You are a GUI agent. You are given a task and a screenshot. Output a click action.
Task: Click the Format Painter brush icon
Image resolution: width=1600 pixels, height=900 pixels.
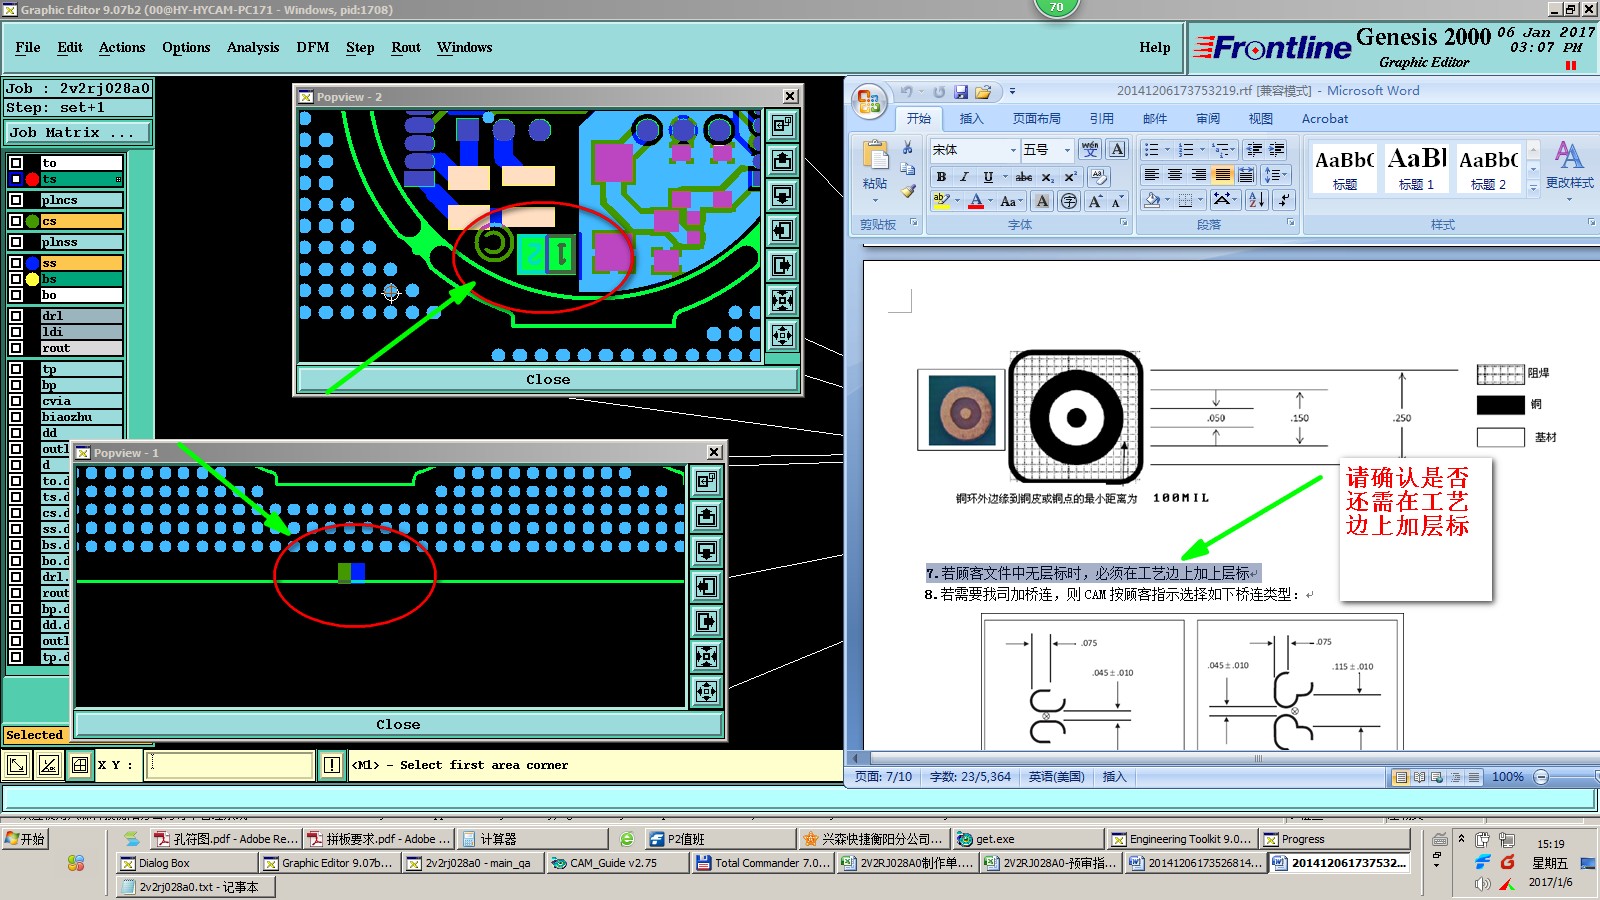pyautogui.click(x=908, y=190)
